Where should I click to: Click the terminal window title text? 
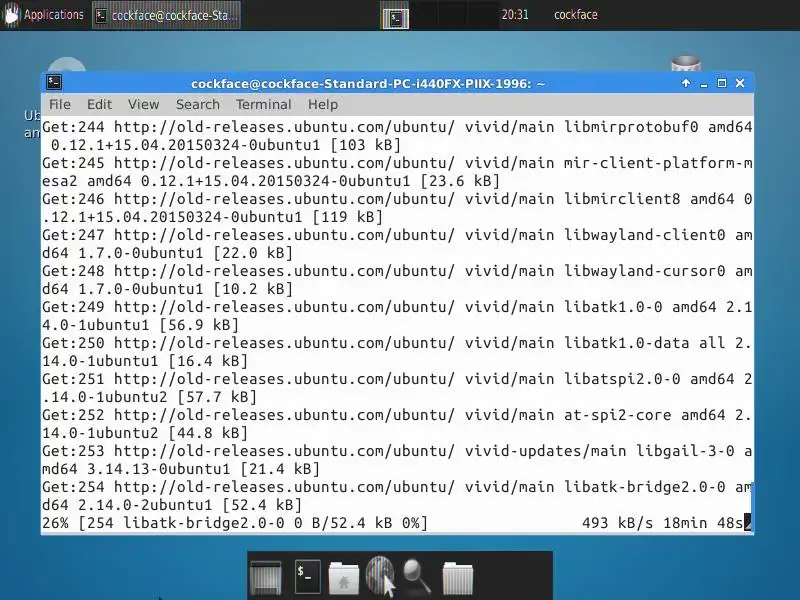pos(368,83)
